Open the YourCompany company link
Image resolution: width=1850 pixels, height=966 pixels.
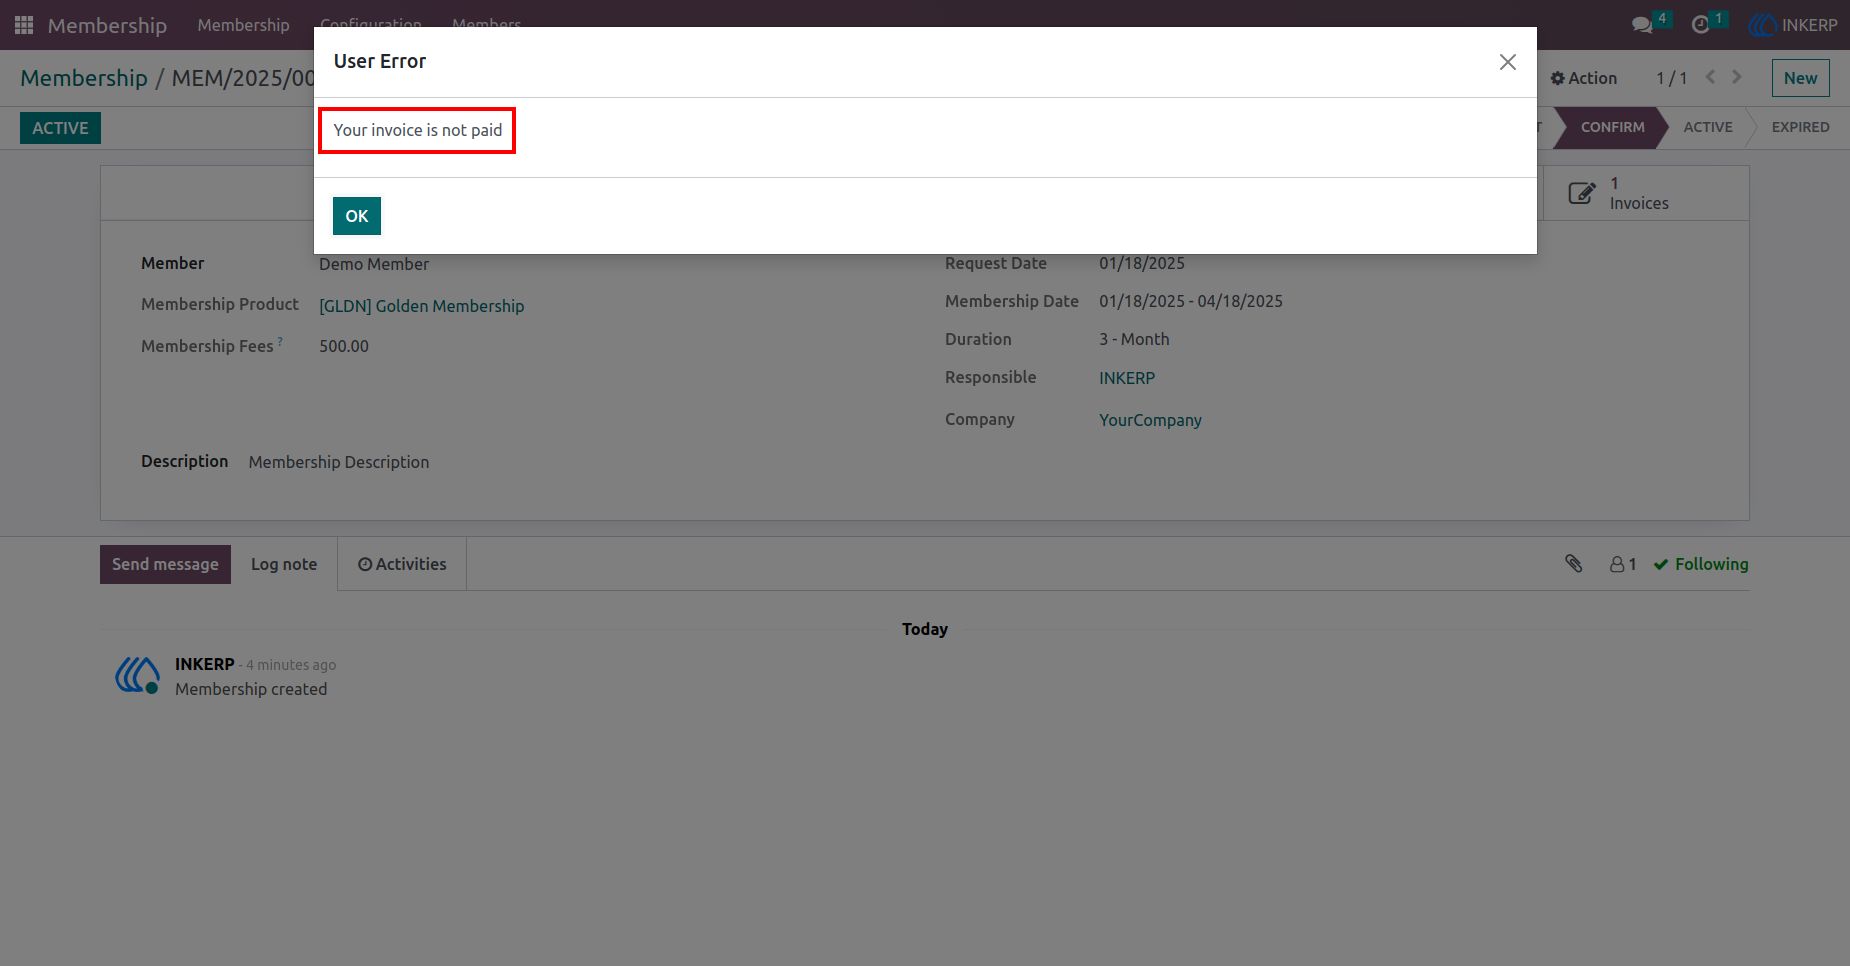coord(1150,420)
